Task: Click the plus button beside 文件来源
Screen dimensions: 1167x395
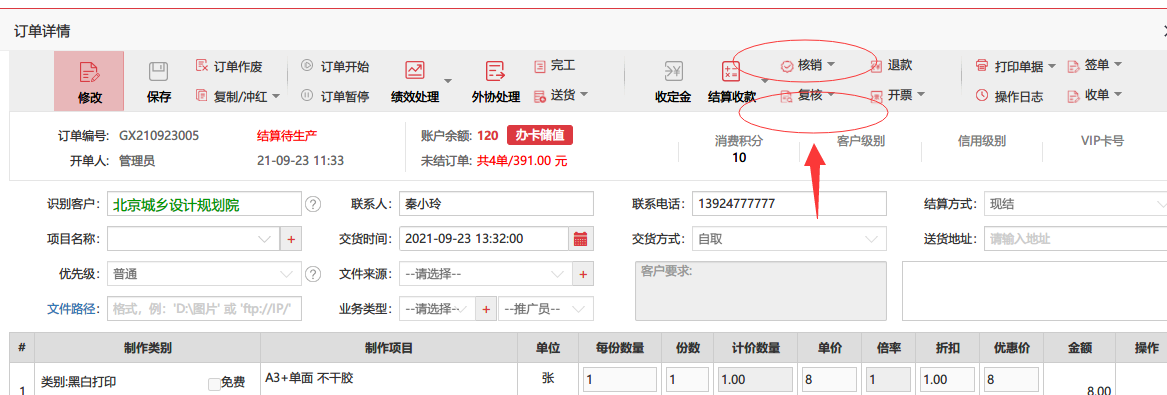Action: click(x=583, y=274)
